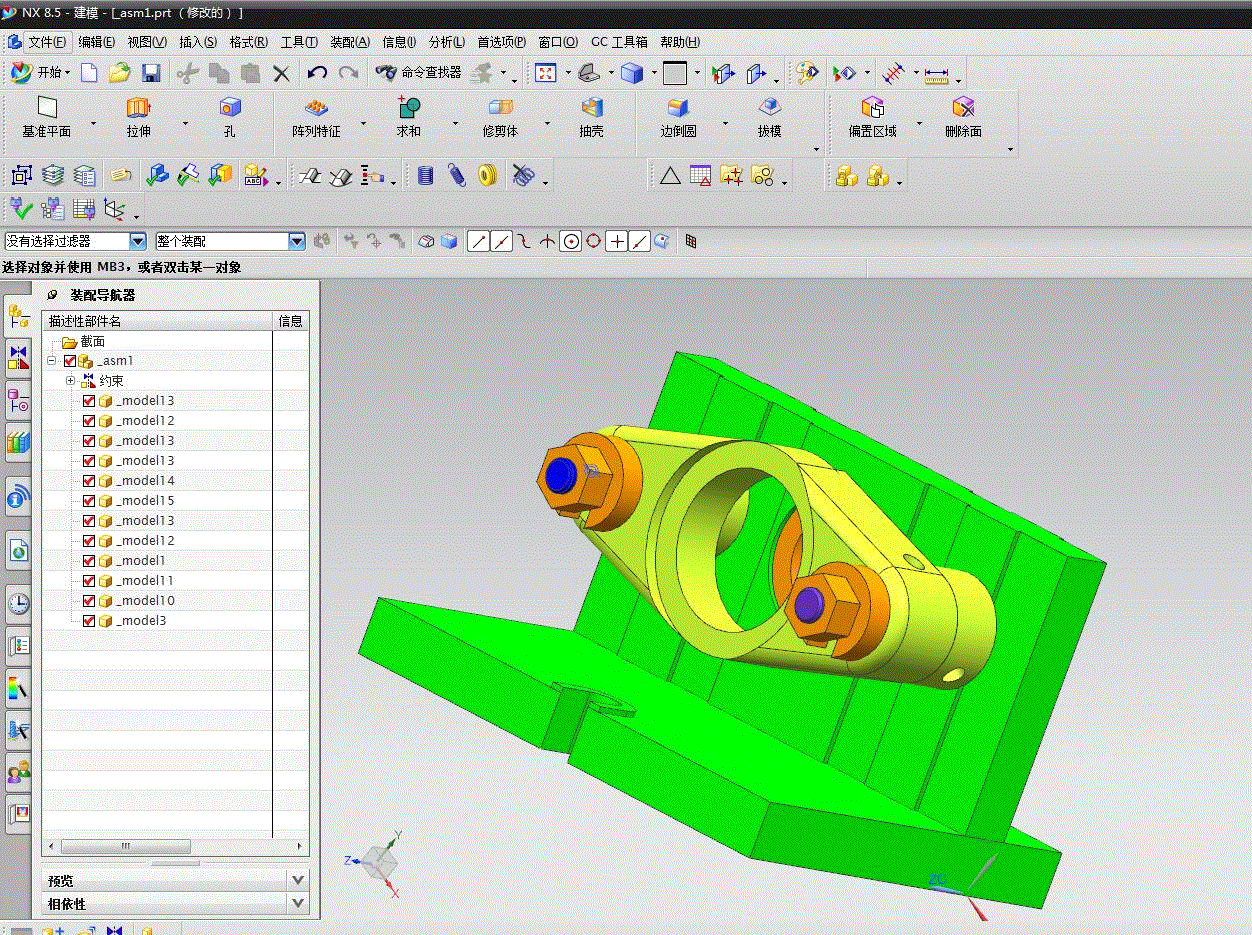The width and height of the screenshot is (1252, 935).
Task: Uncheck the _model11 component checkbox
Action: point(89,581)
